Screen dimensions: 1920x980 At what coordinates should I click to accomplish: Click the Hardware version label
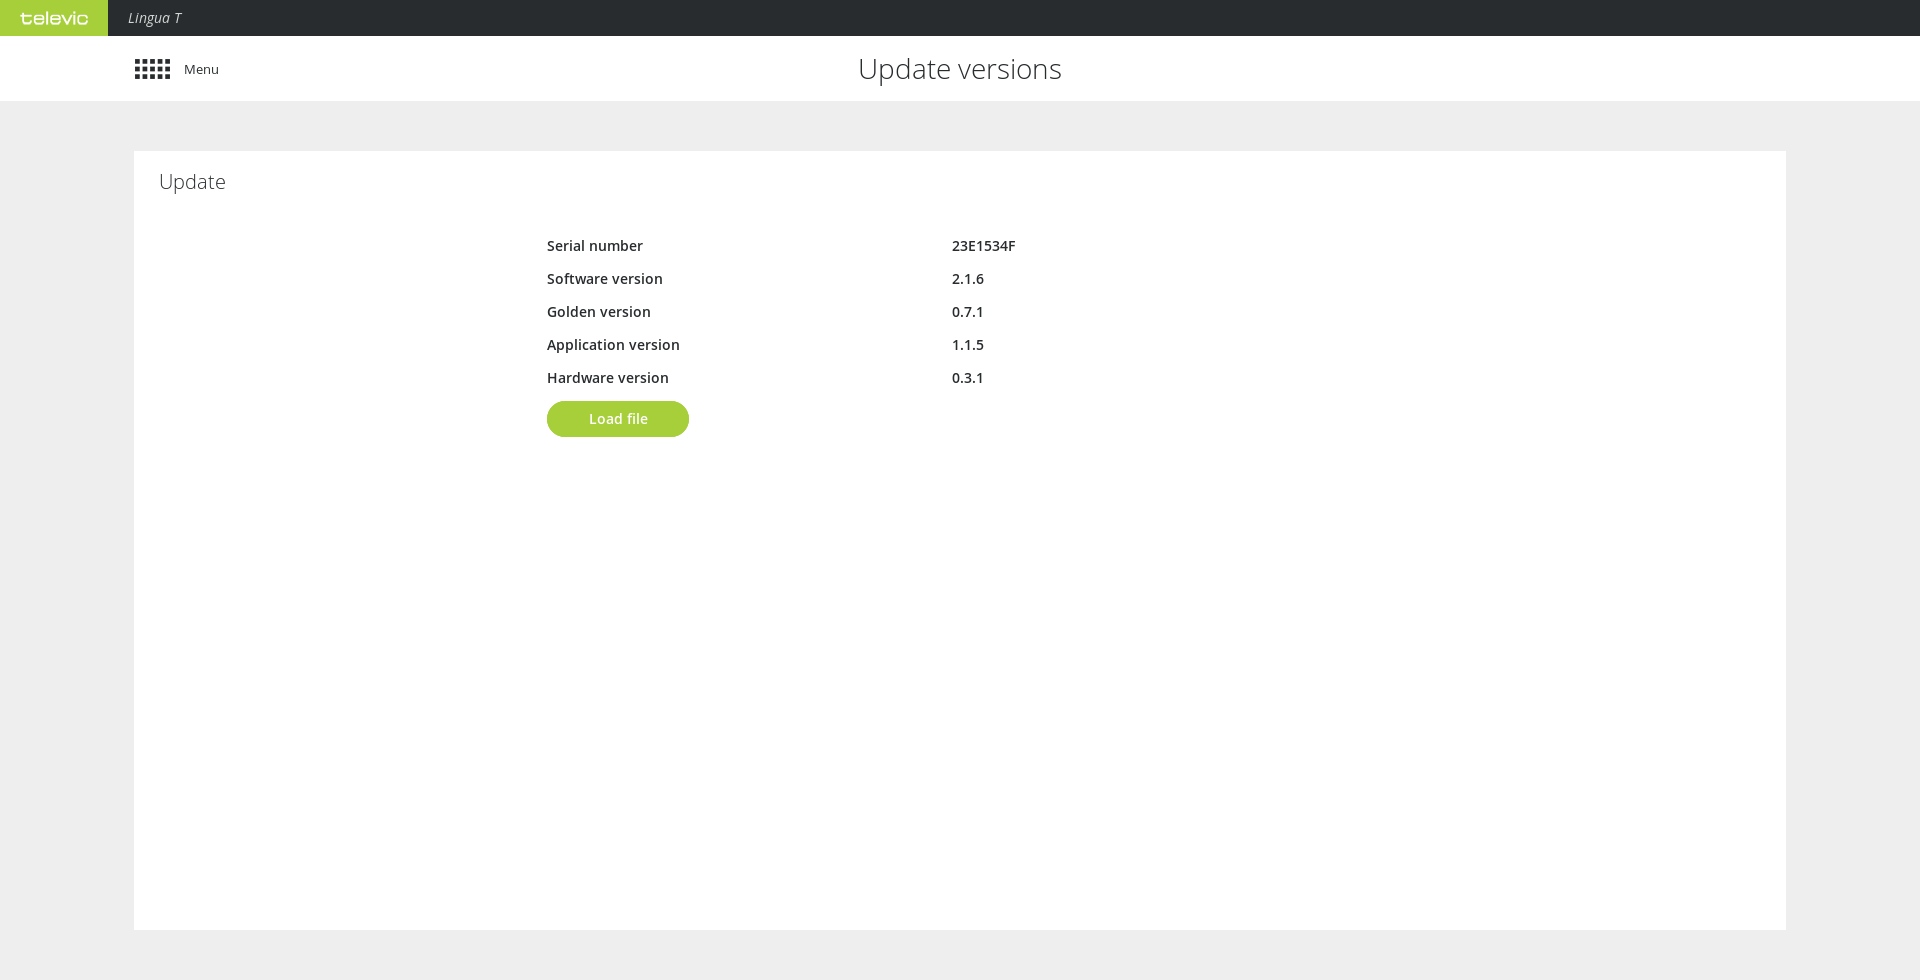click(607, 378)
